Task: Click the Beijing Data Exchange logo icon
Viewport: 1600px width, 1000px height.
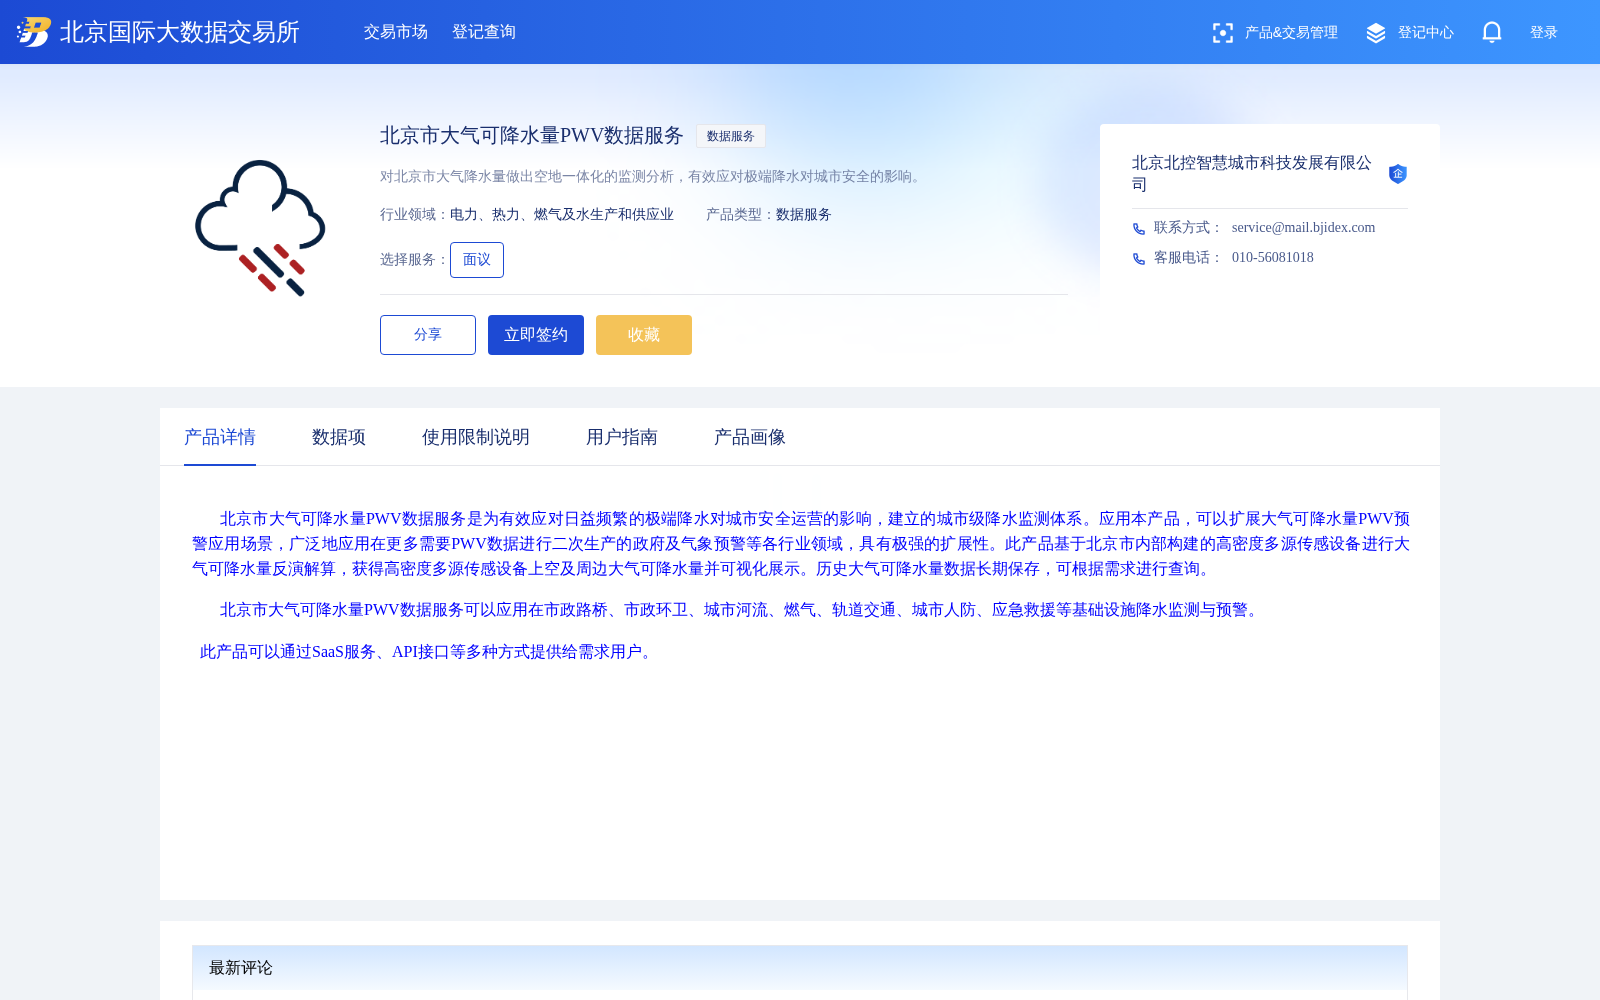Action: (34, 32)
